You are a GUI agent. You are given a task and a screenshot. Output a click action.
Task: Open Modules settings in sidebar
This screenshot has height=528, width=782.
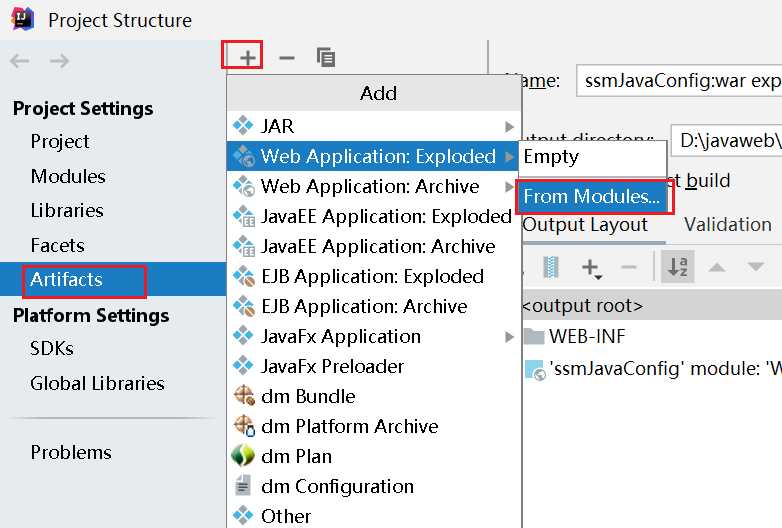[68, 176]
